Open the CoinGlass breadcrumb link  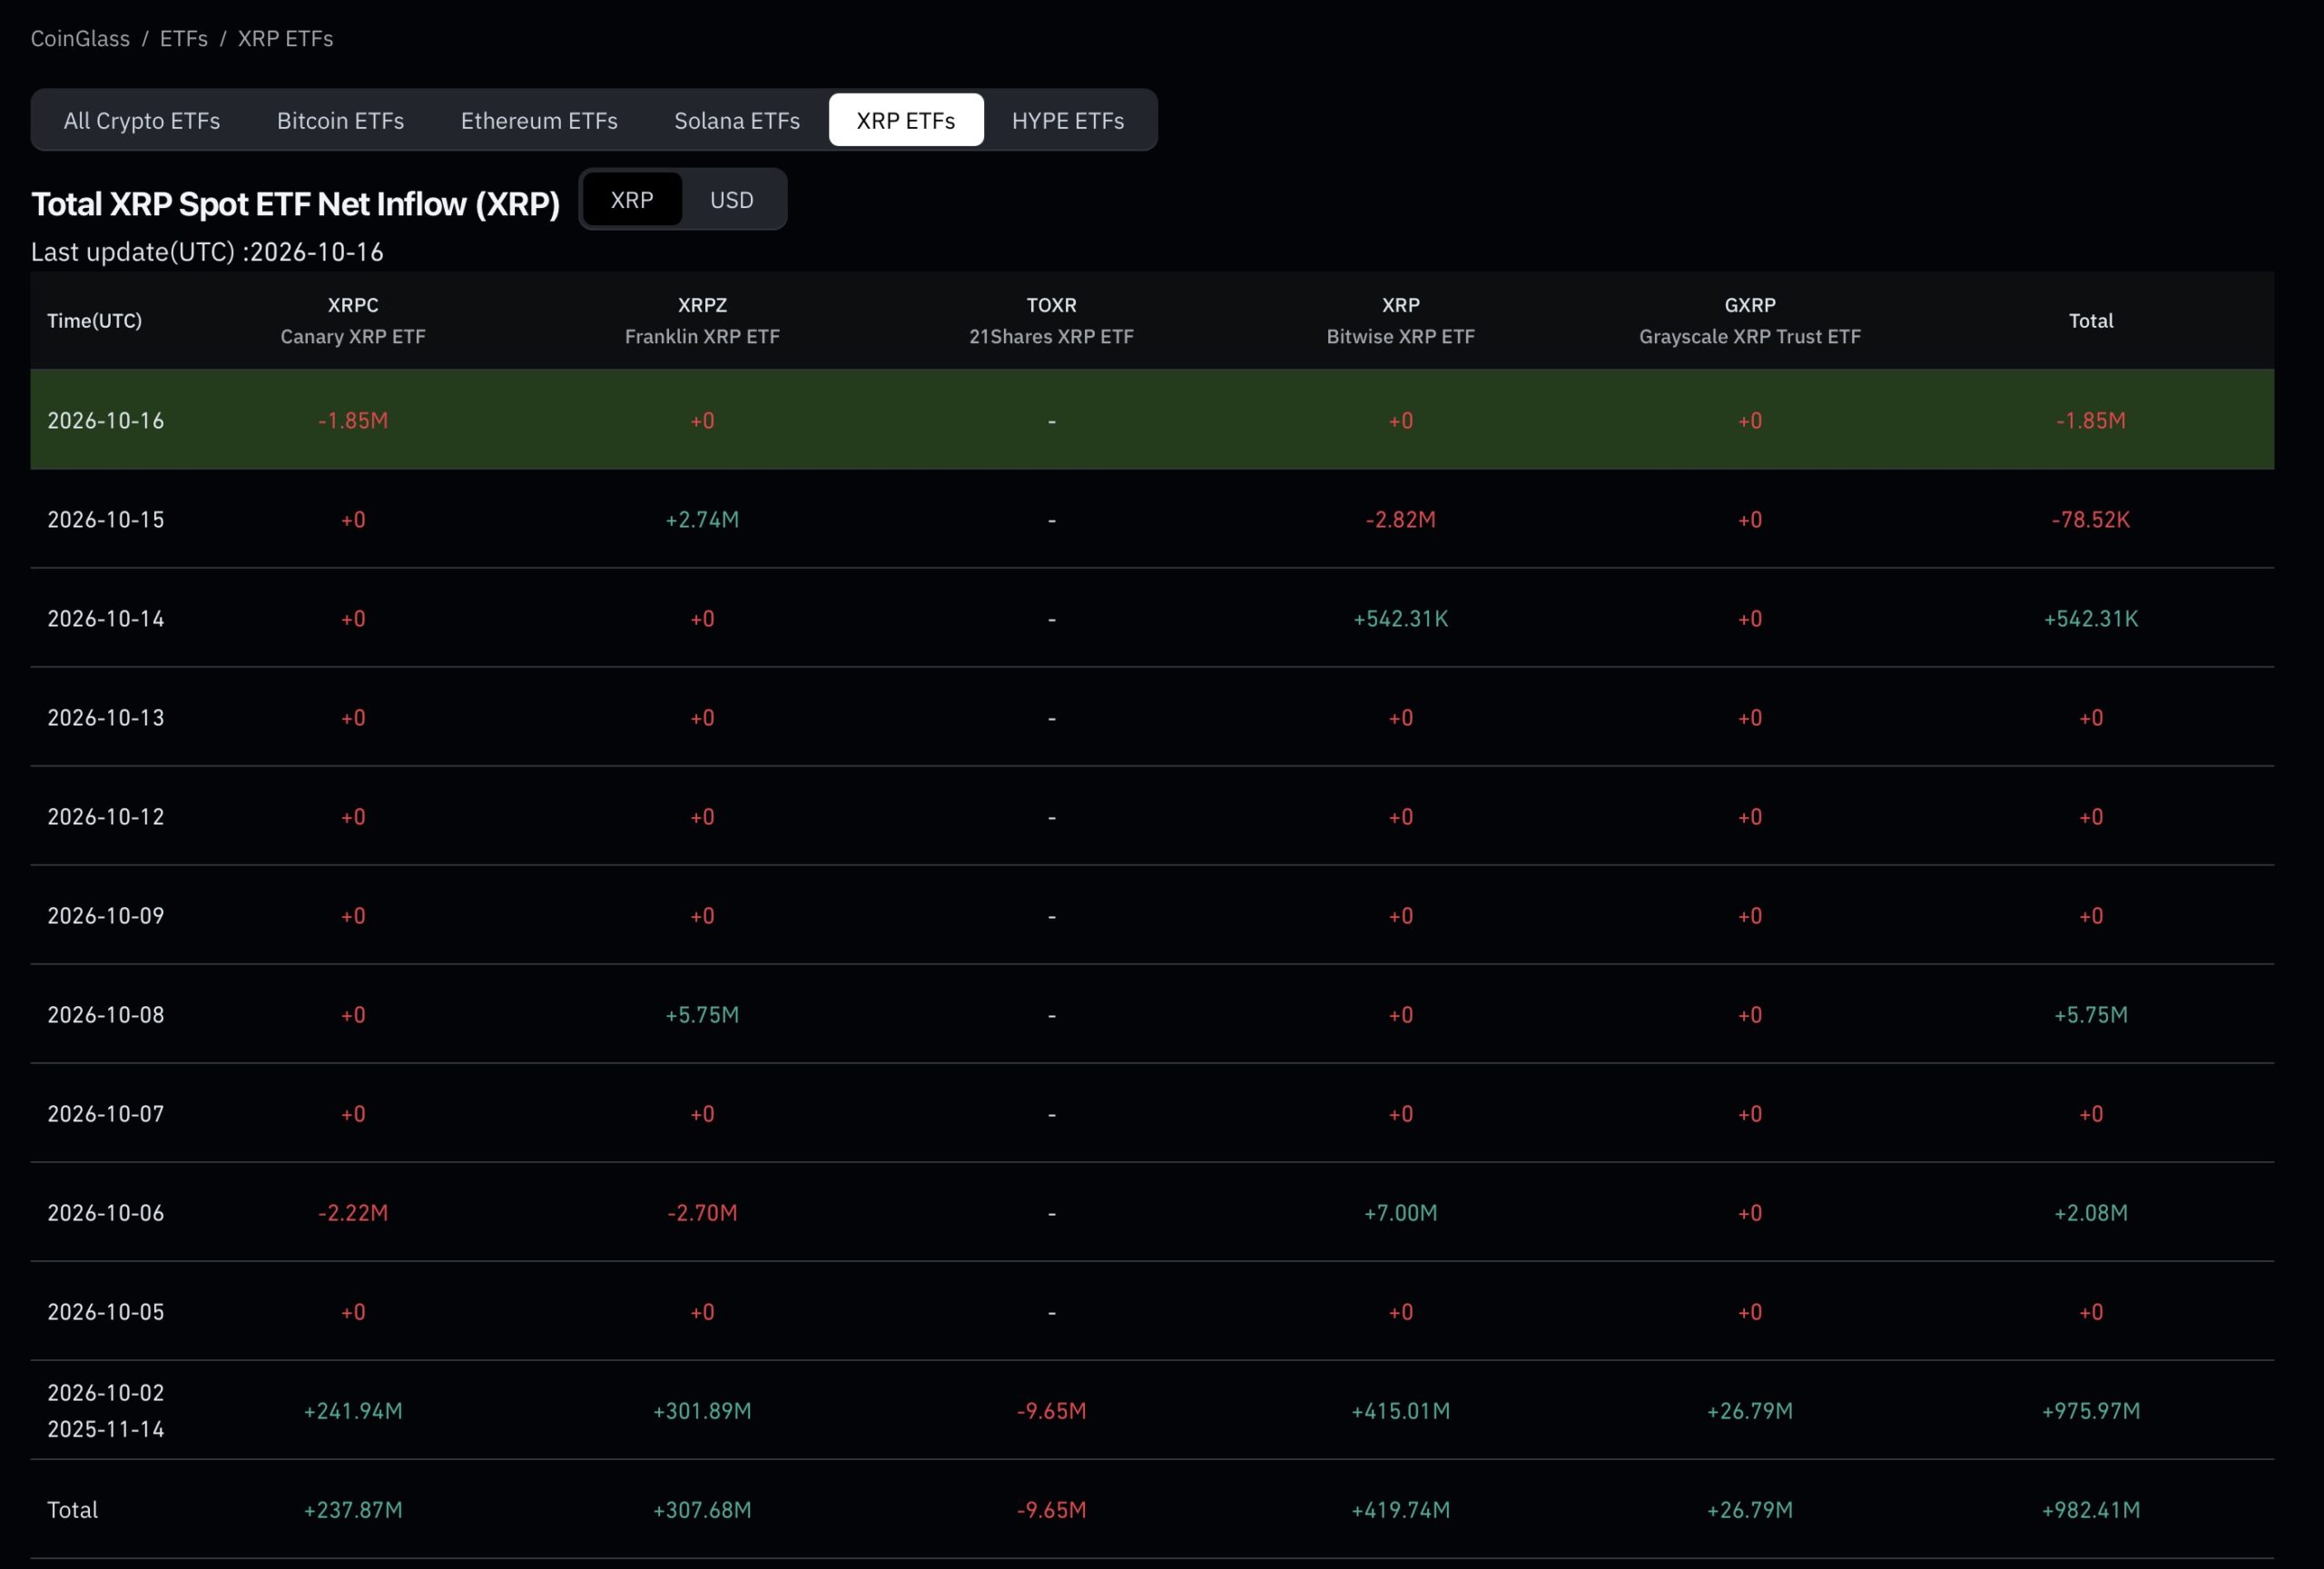(80, 38)
